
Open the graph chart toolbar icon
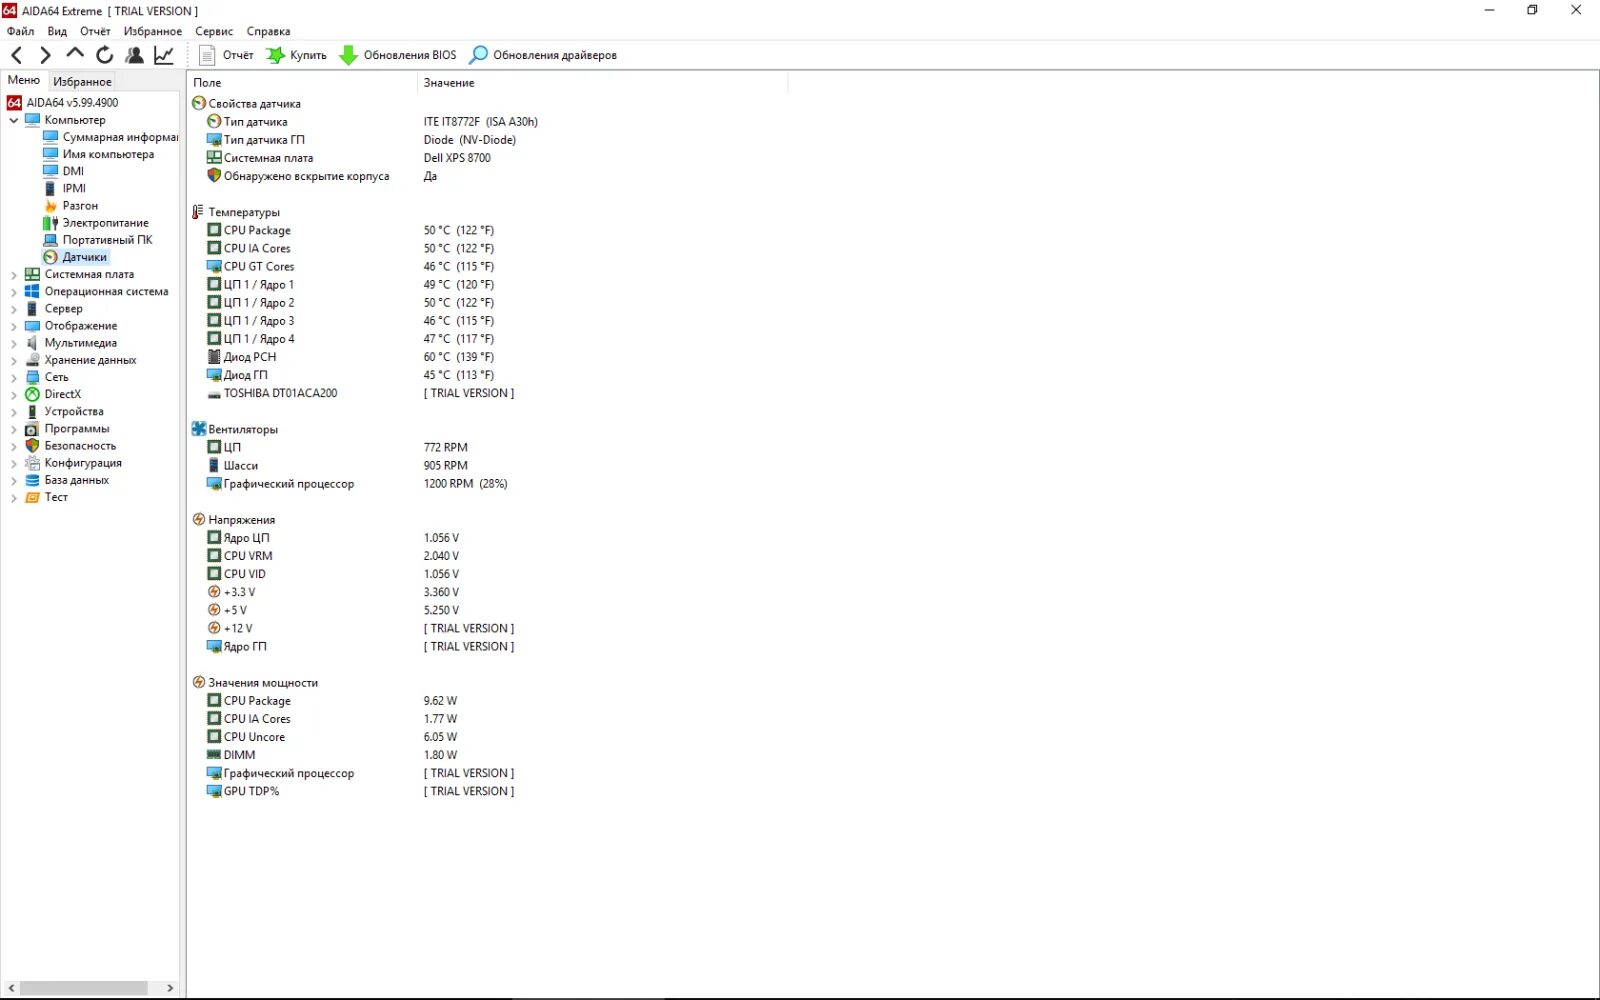pos(164,55)
